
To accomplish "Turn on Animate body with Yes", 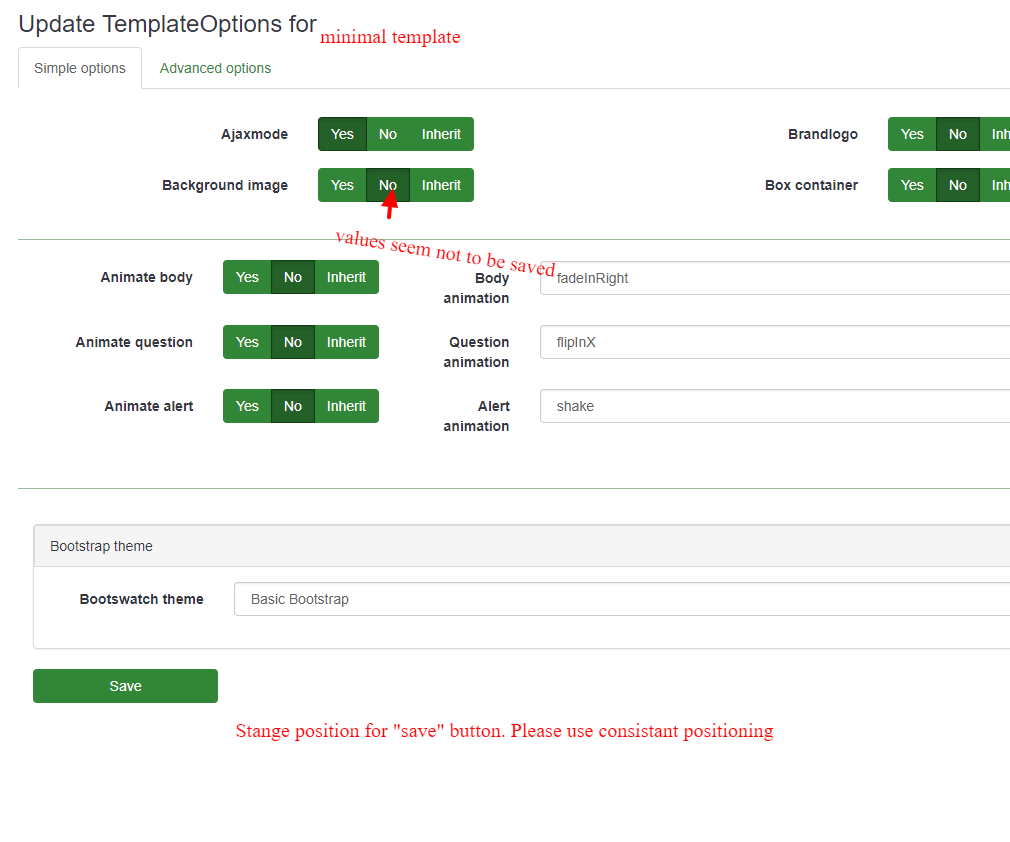I will click(247, 277).
